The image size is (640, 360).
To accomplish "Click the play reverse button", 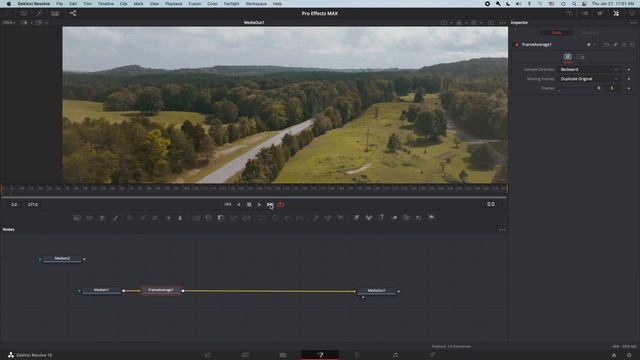I will [238, 204].
